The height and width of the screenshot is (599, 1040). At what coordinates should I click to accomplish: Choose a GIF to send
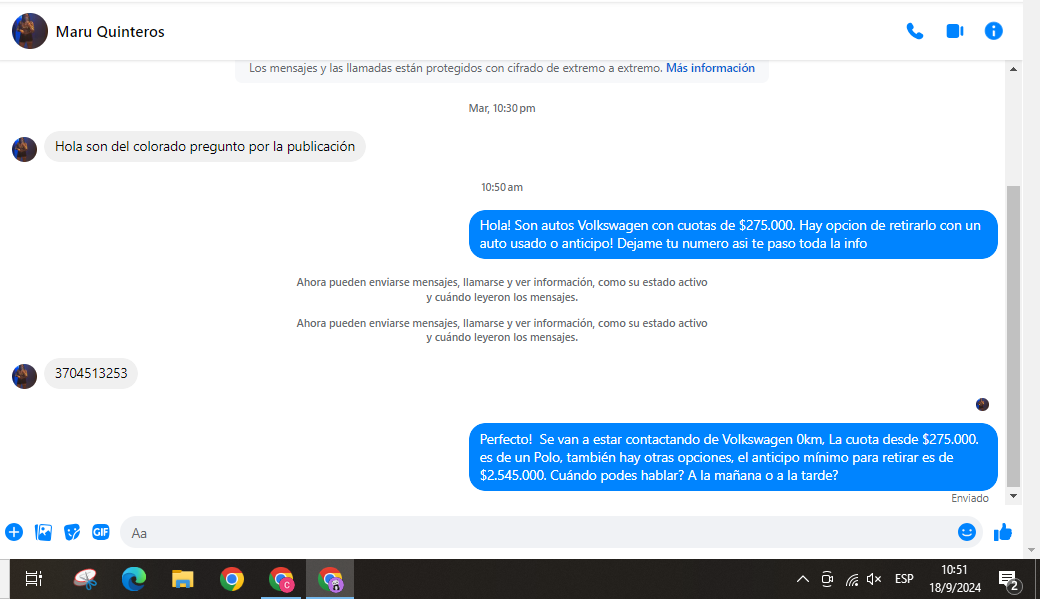[101, 532]
